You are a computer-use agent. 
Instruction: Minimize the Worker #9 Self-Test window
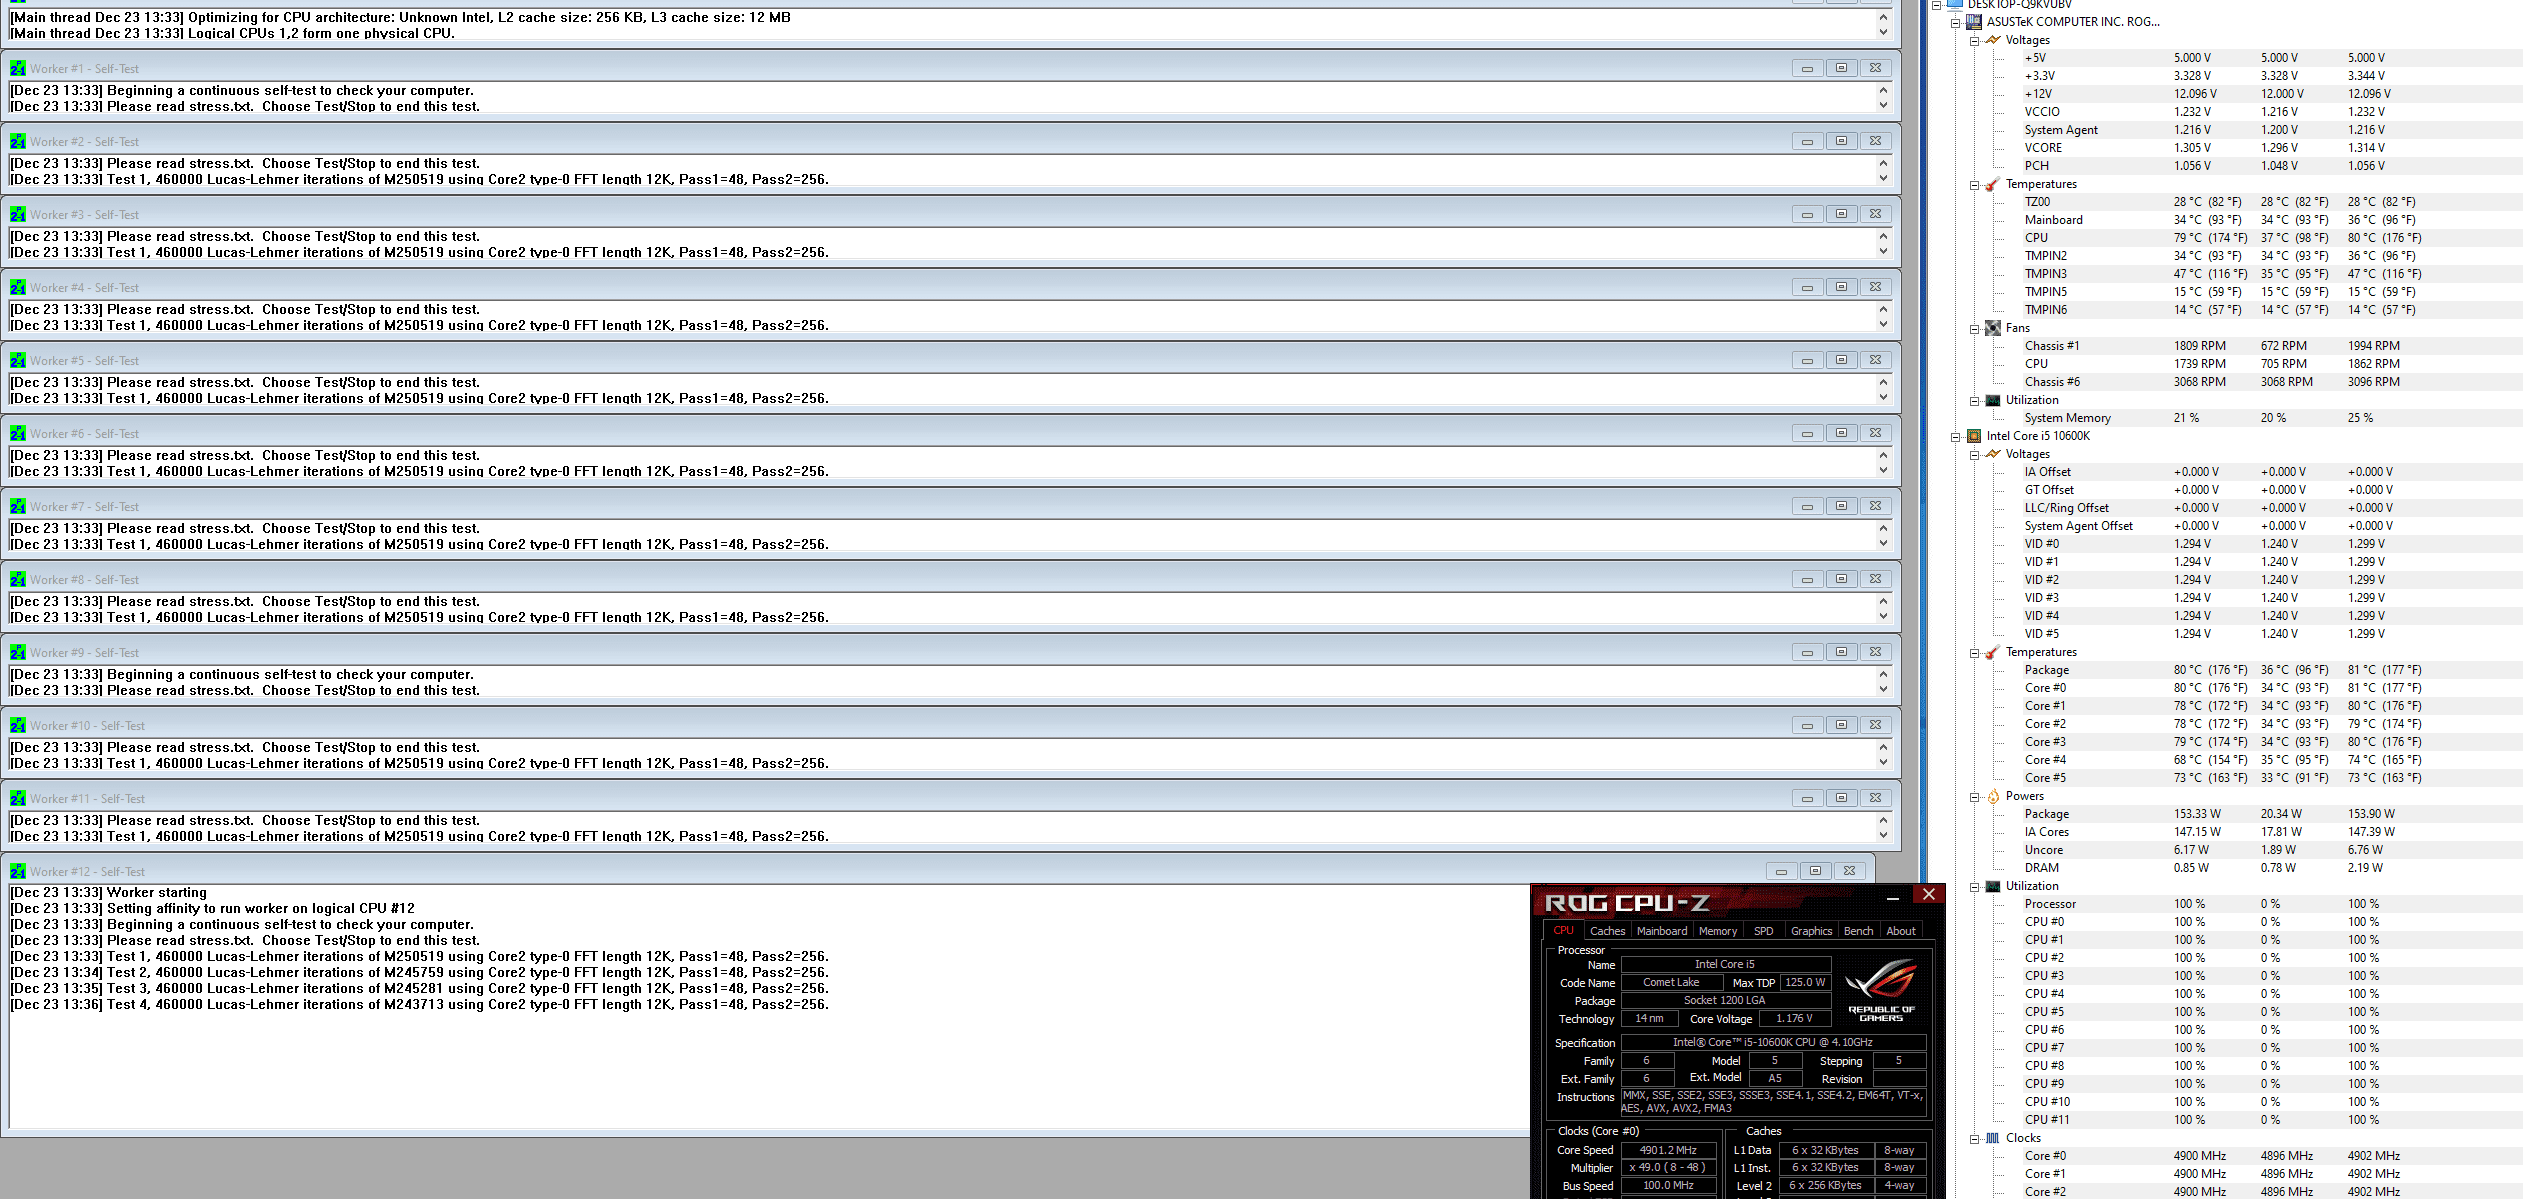(x=1807, y=652)
